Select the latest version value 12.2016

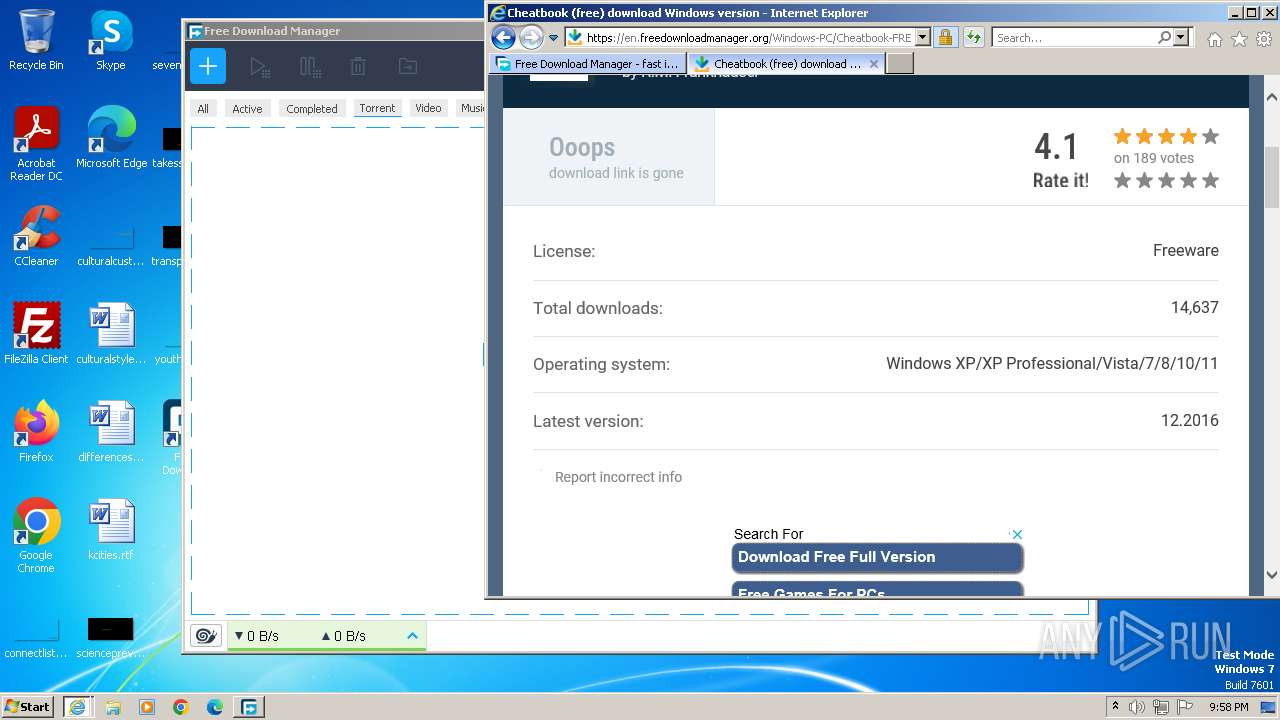[x=1189, y=421]
